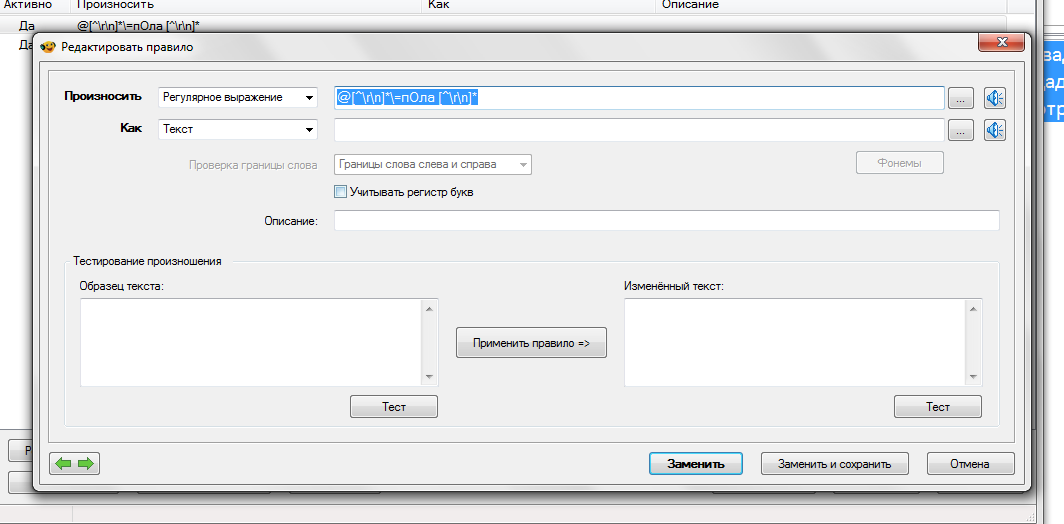This screenshot has height=524, width=1064.
Task: Click Заменить и сохранить button
Action: coord(834,464)
